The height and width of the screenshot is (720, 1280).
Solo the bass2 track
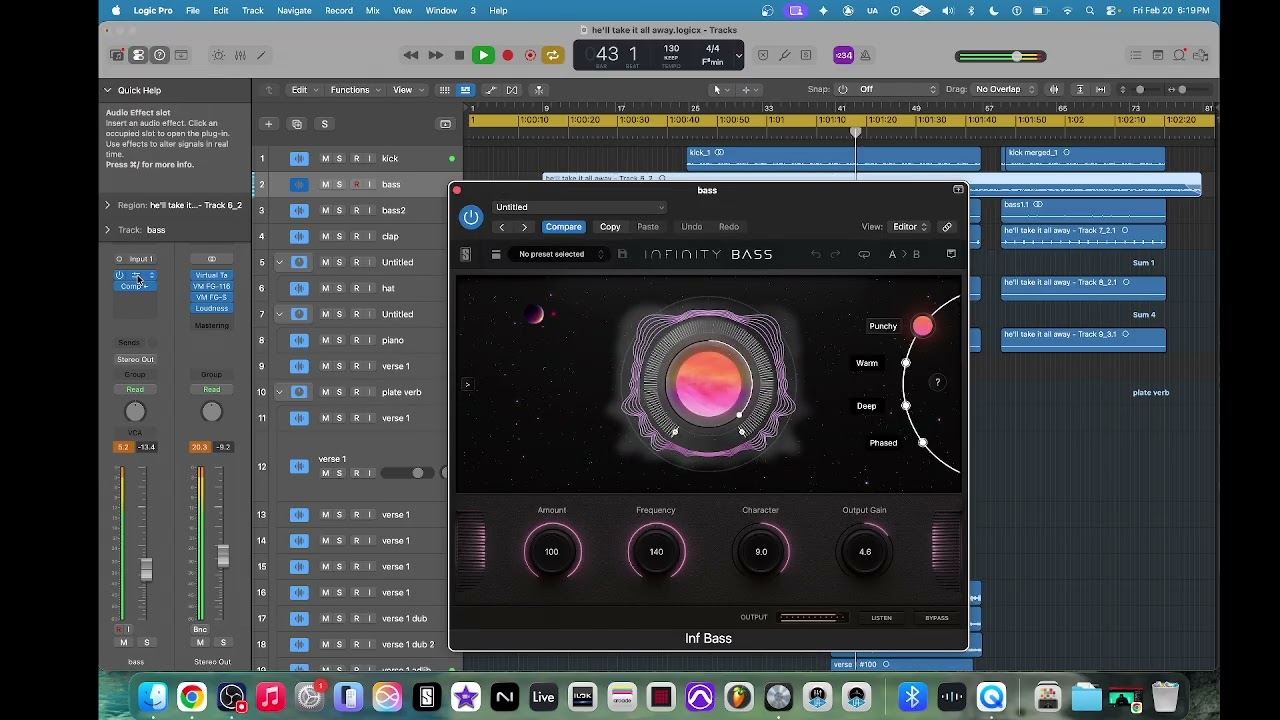pyautogui.click(x=339, y=210)
